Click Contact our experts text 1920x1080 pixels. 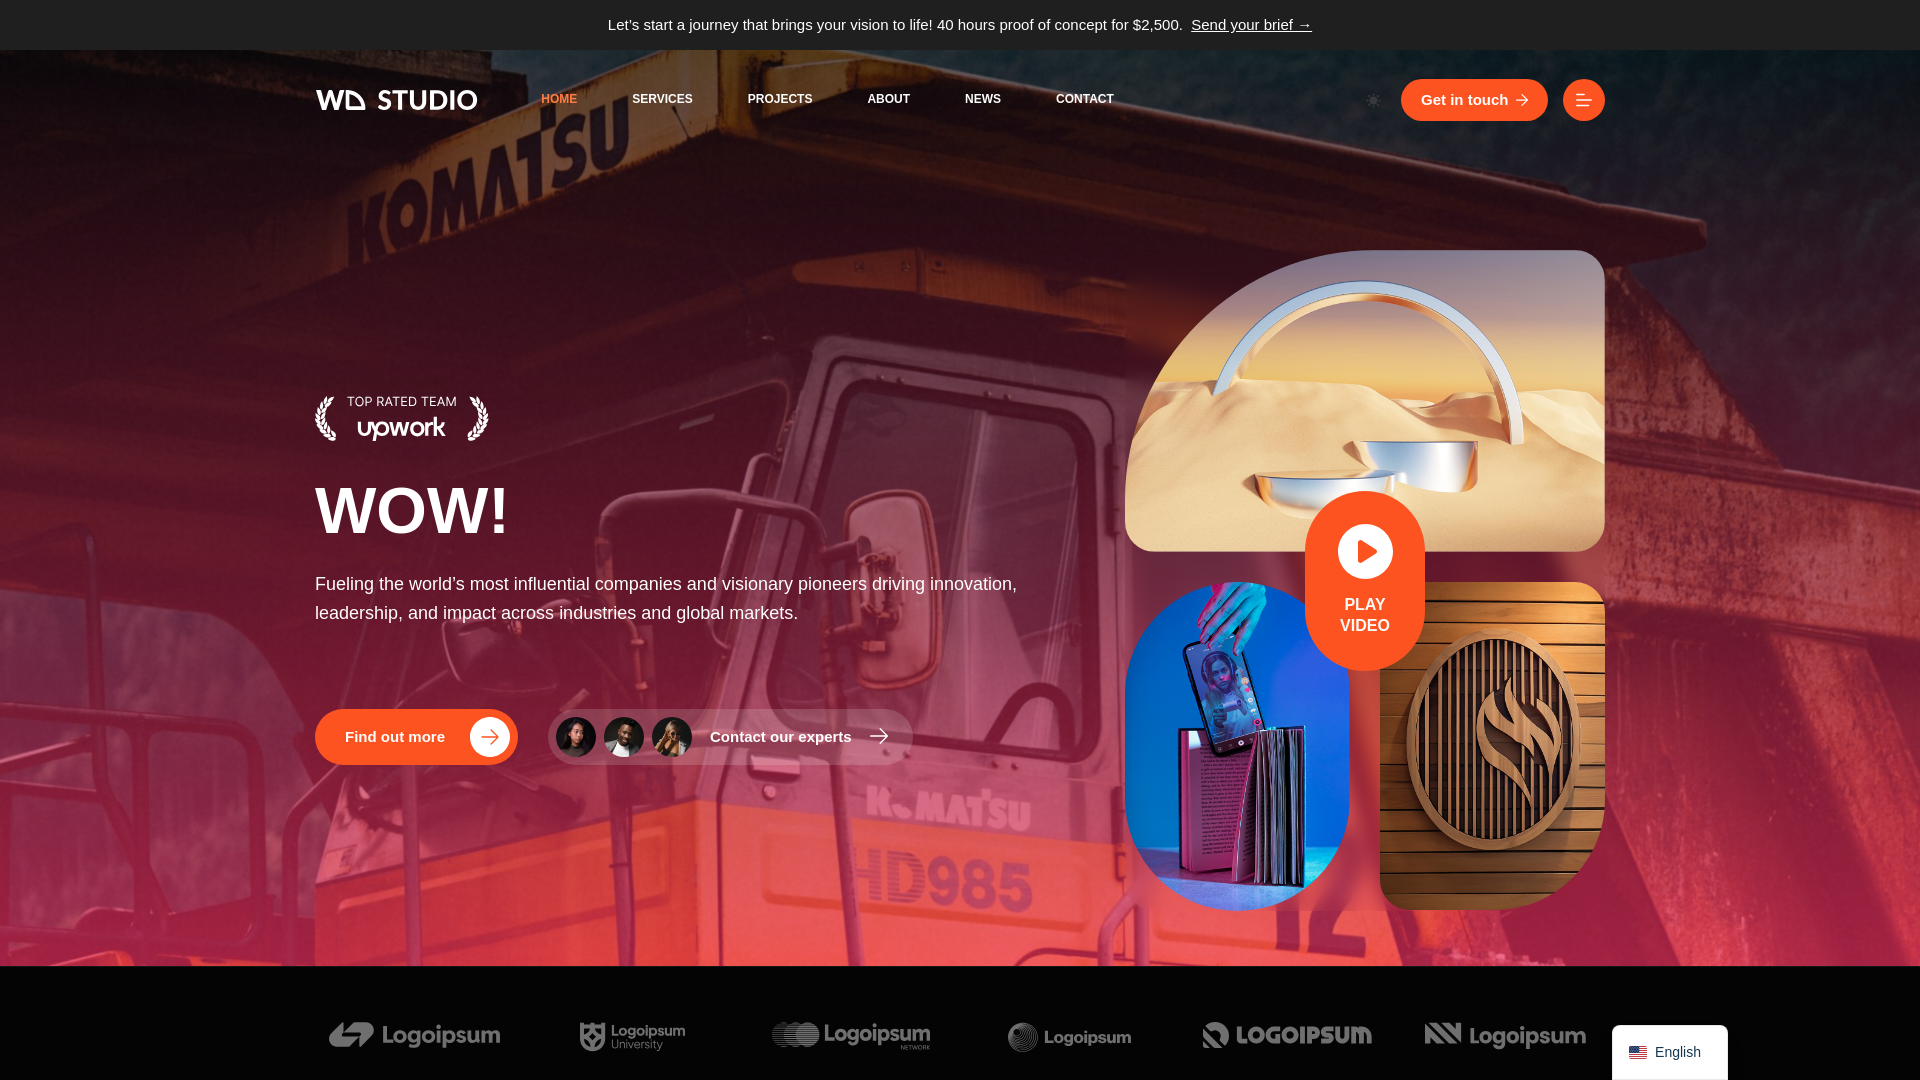coord(780,737)
